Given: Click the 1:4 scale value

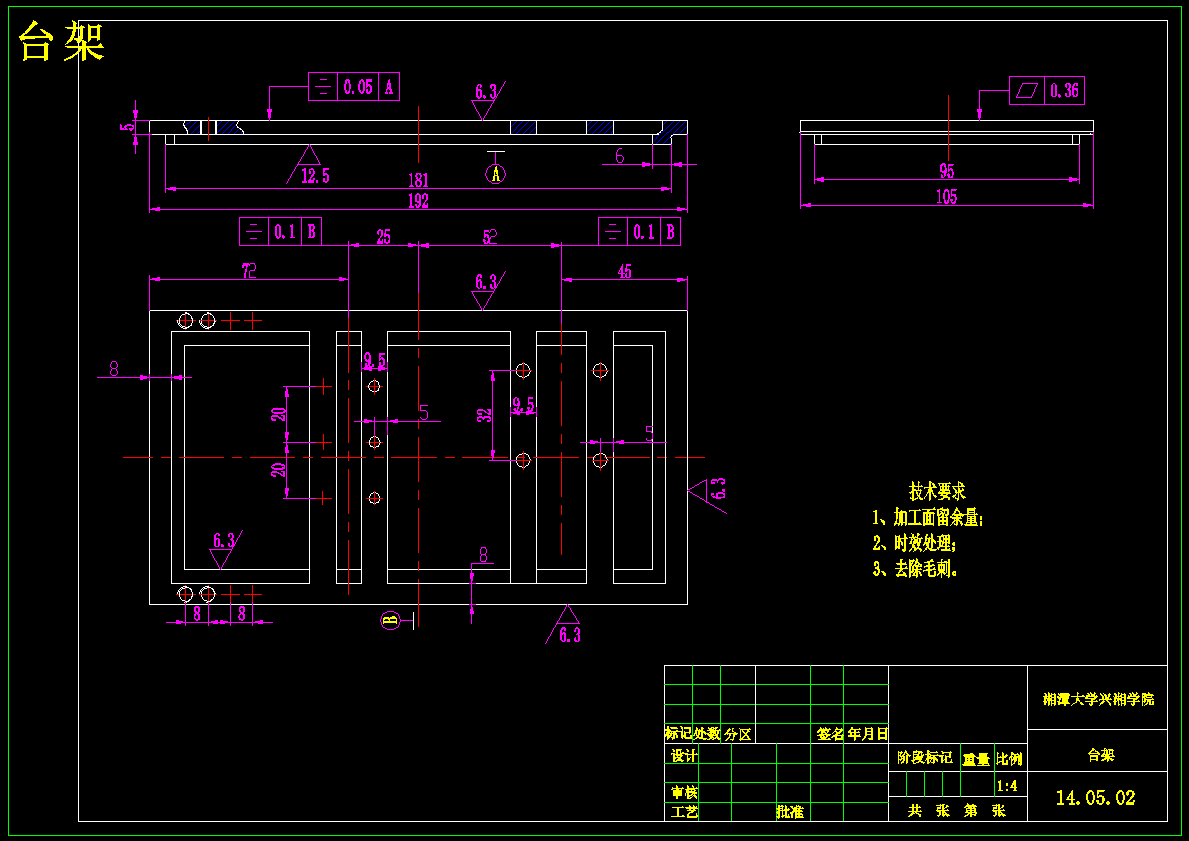Looking at the screenshot, I should pos(1007,786).
